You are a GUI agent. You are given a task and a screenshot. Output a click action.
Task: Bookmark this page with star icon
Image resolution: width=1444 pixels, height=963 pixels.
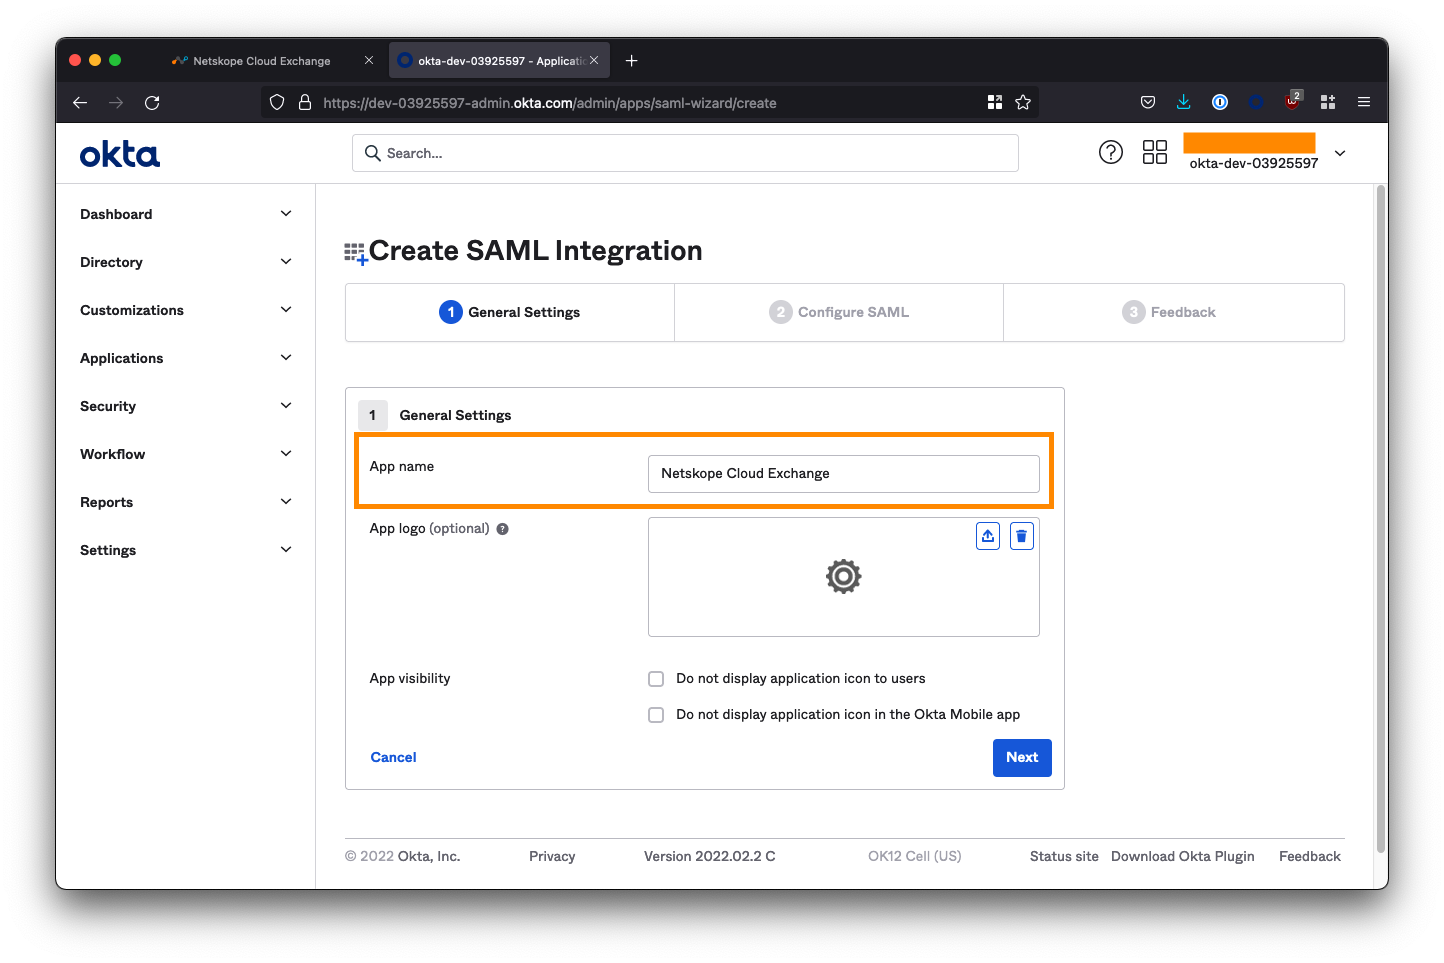[x=1022, y=102]
